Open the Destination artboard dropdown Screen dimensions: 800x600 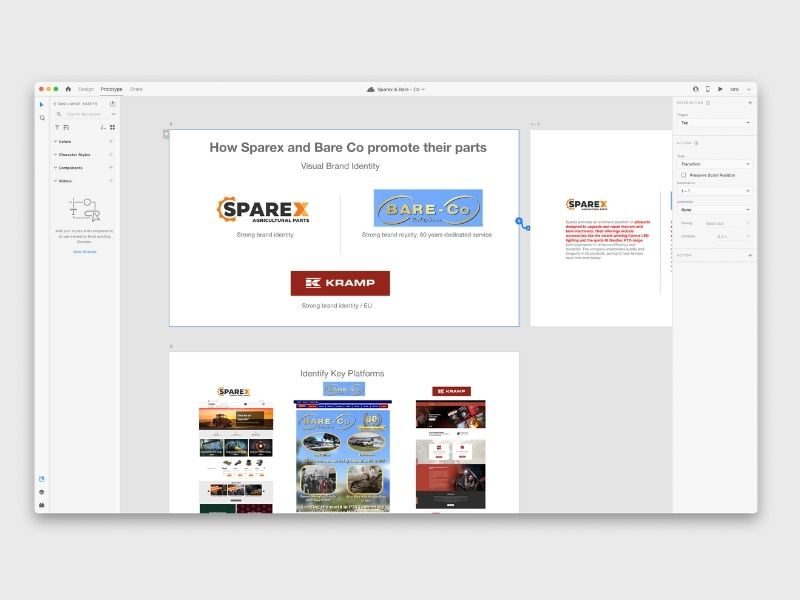714,191
